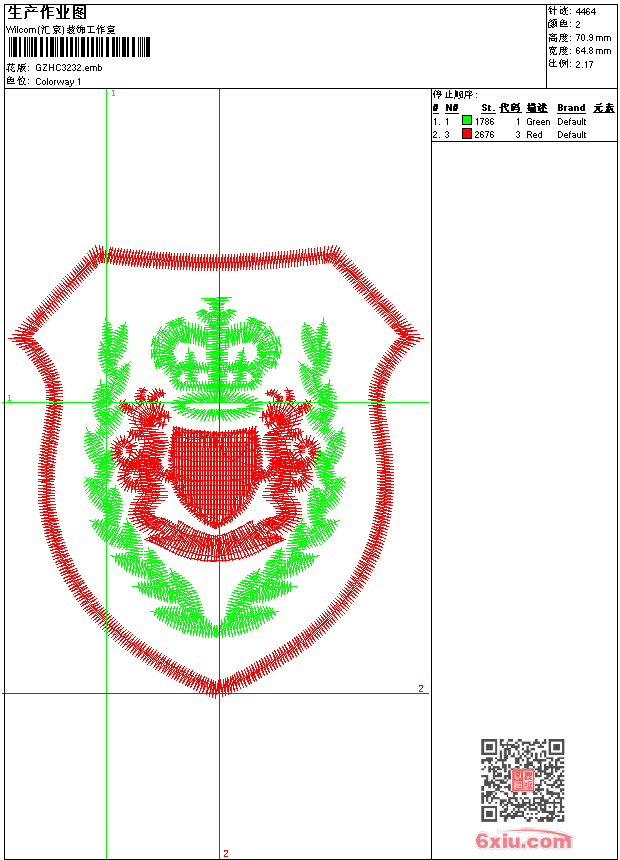The image size is (620, 860).
Task: Click the QR code above the 6xiu.com watermark
Action: (523, 780)
